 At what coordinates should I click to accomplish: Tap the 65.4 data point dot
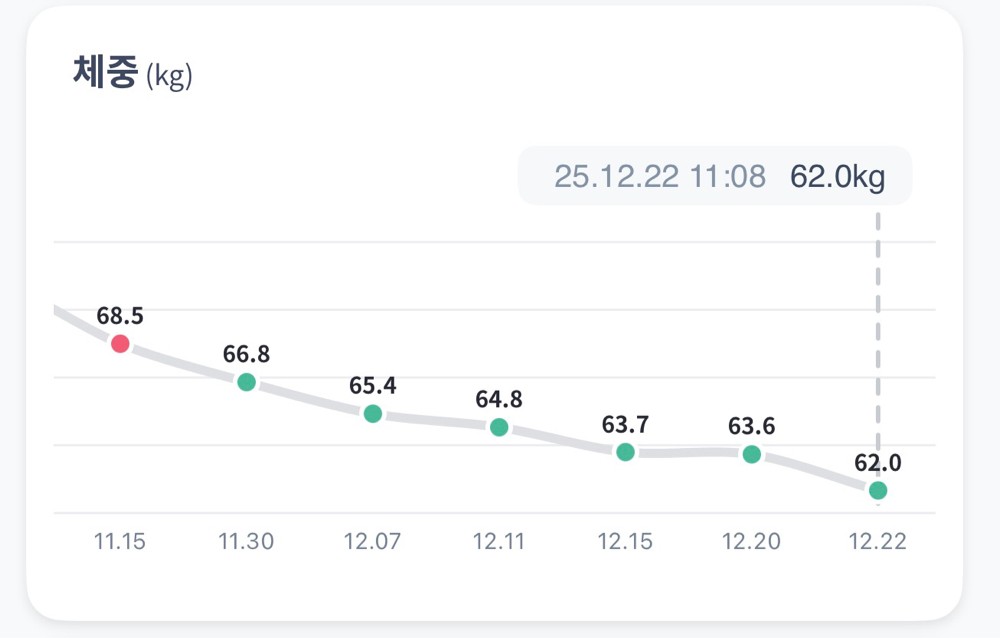tap(372, 414)
